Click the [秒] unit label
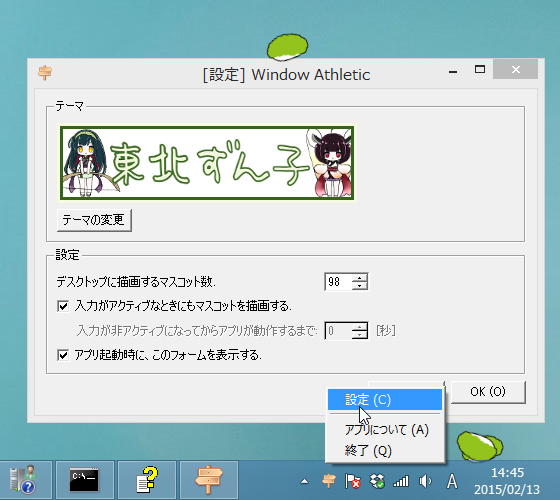The width and height of the screenshot is (560, 500). 386,331
